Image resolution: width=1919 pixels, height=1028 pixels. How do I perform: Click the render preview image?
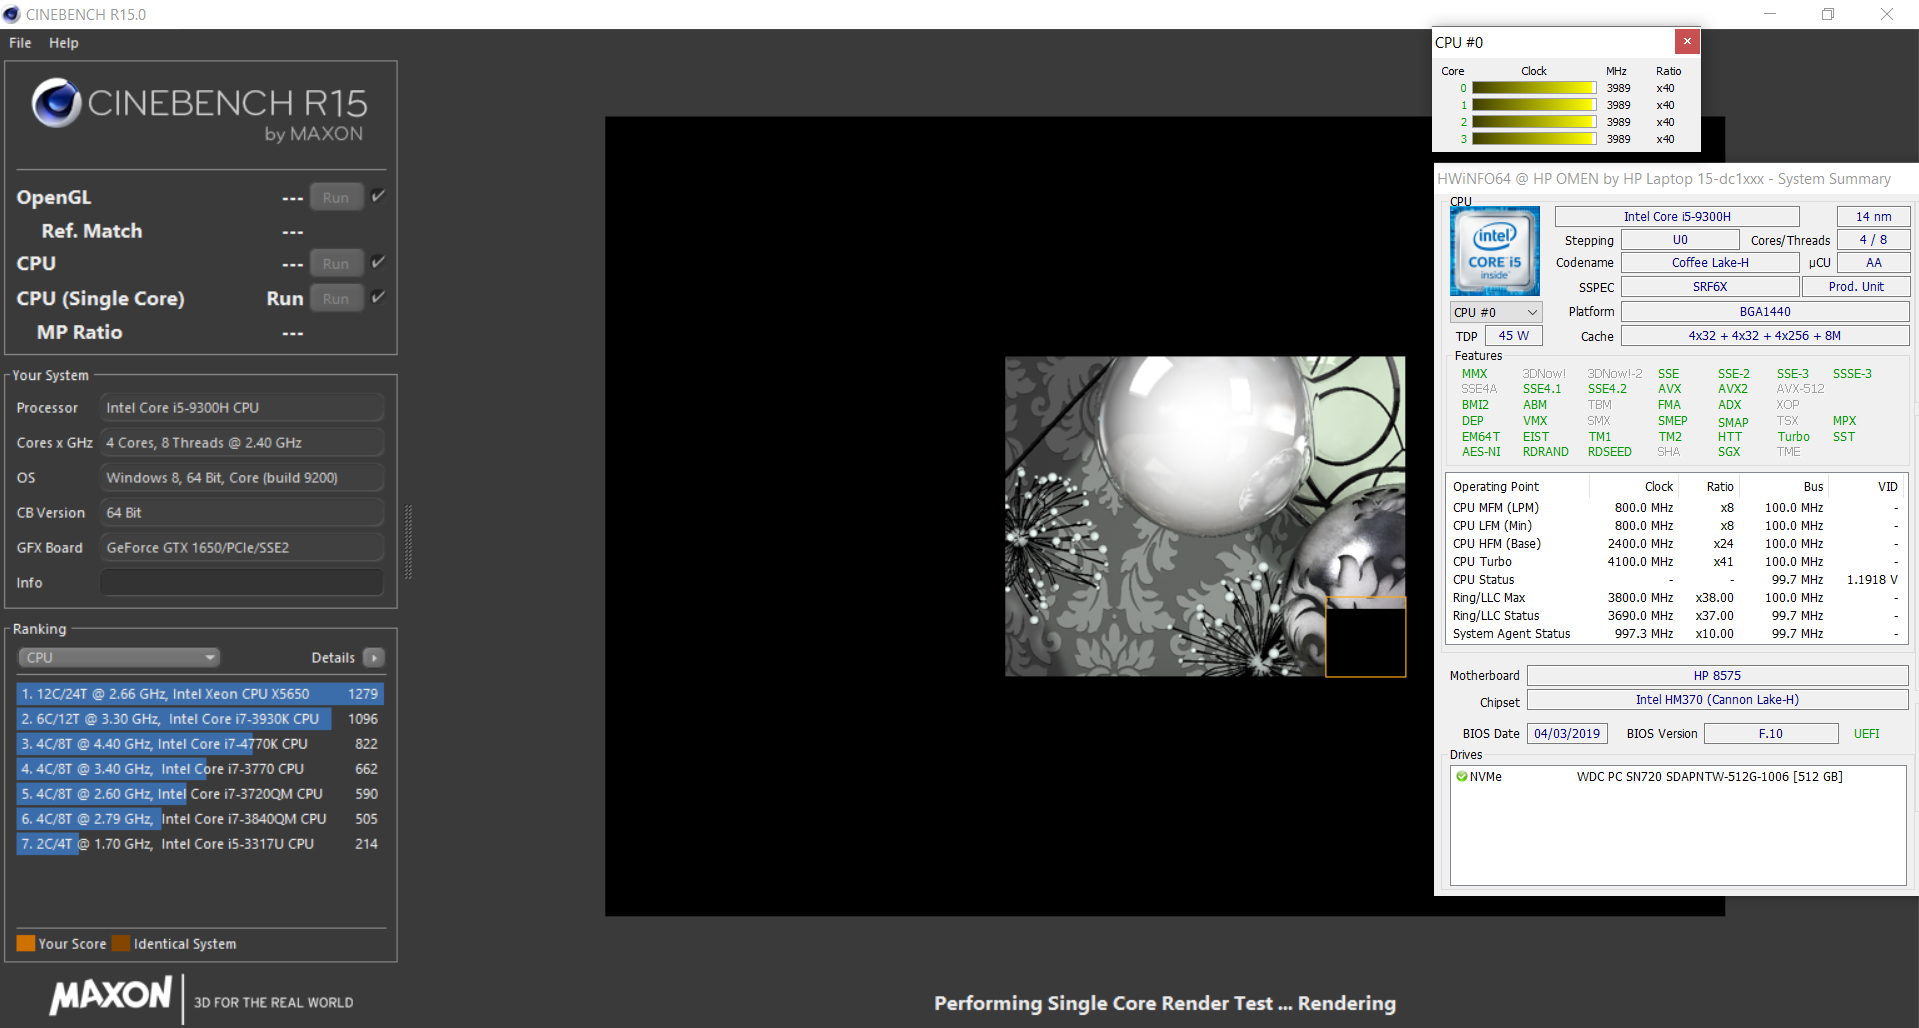(1205, 516)
